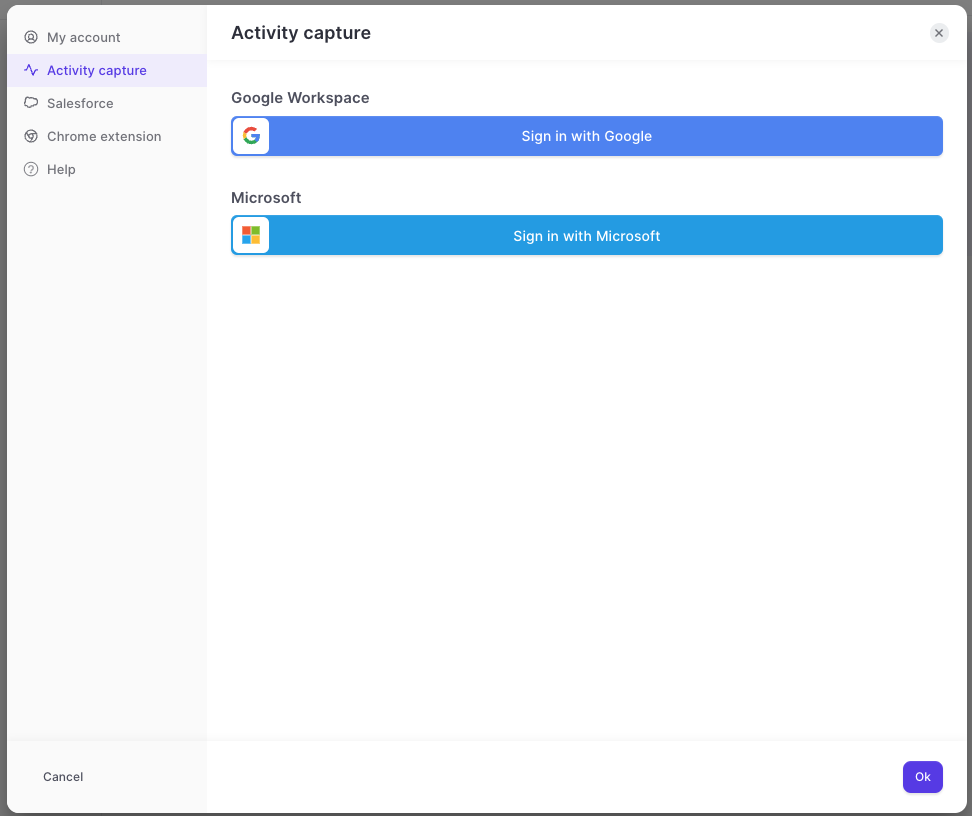Close the Activity capture dialog
Screen dimensions: 972x816
(x=939, y=33)
